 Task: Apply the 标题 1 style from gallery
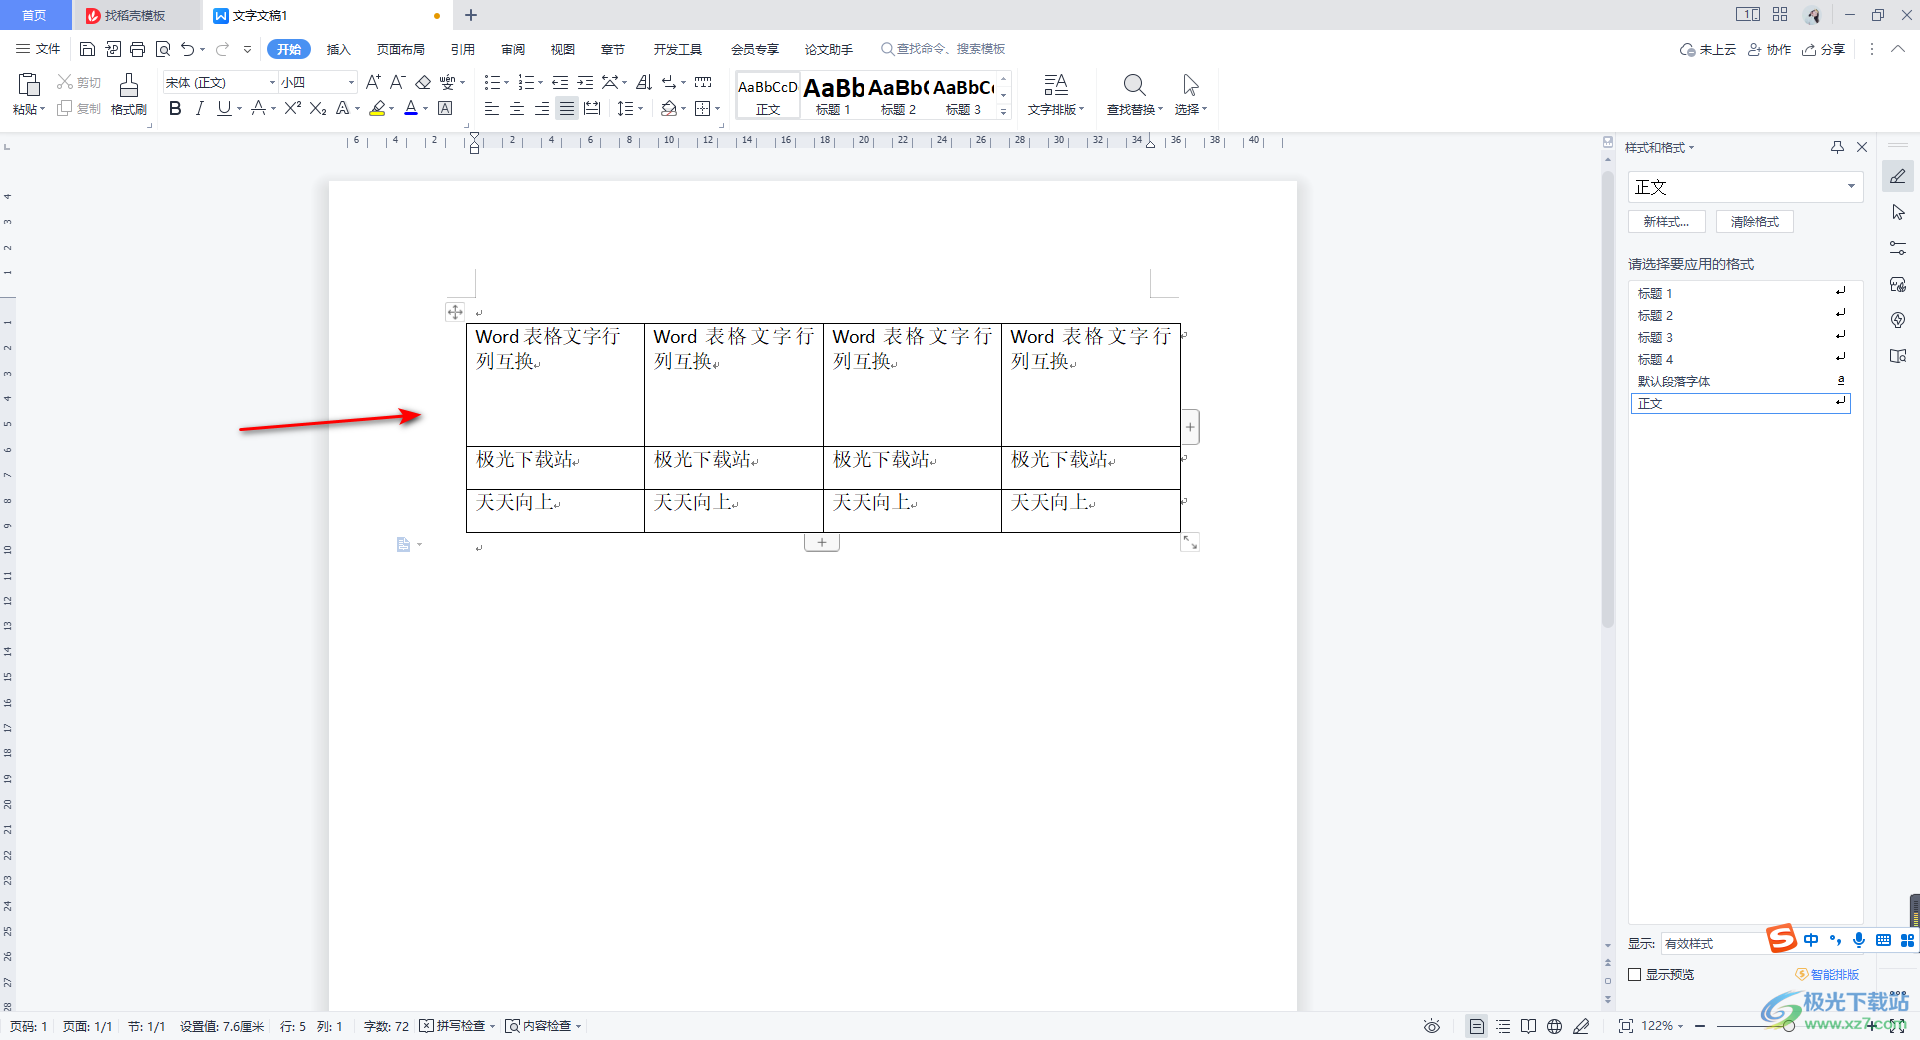[833, 96]
